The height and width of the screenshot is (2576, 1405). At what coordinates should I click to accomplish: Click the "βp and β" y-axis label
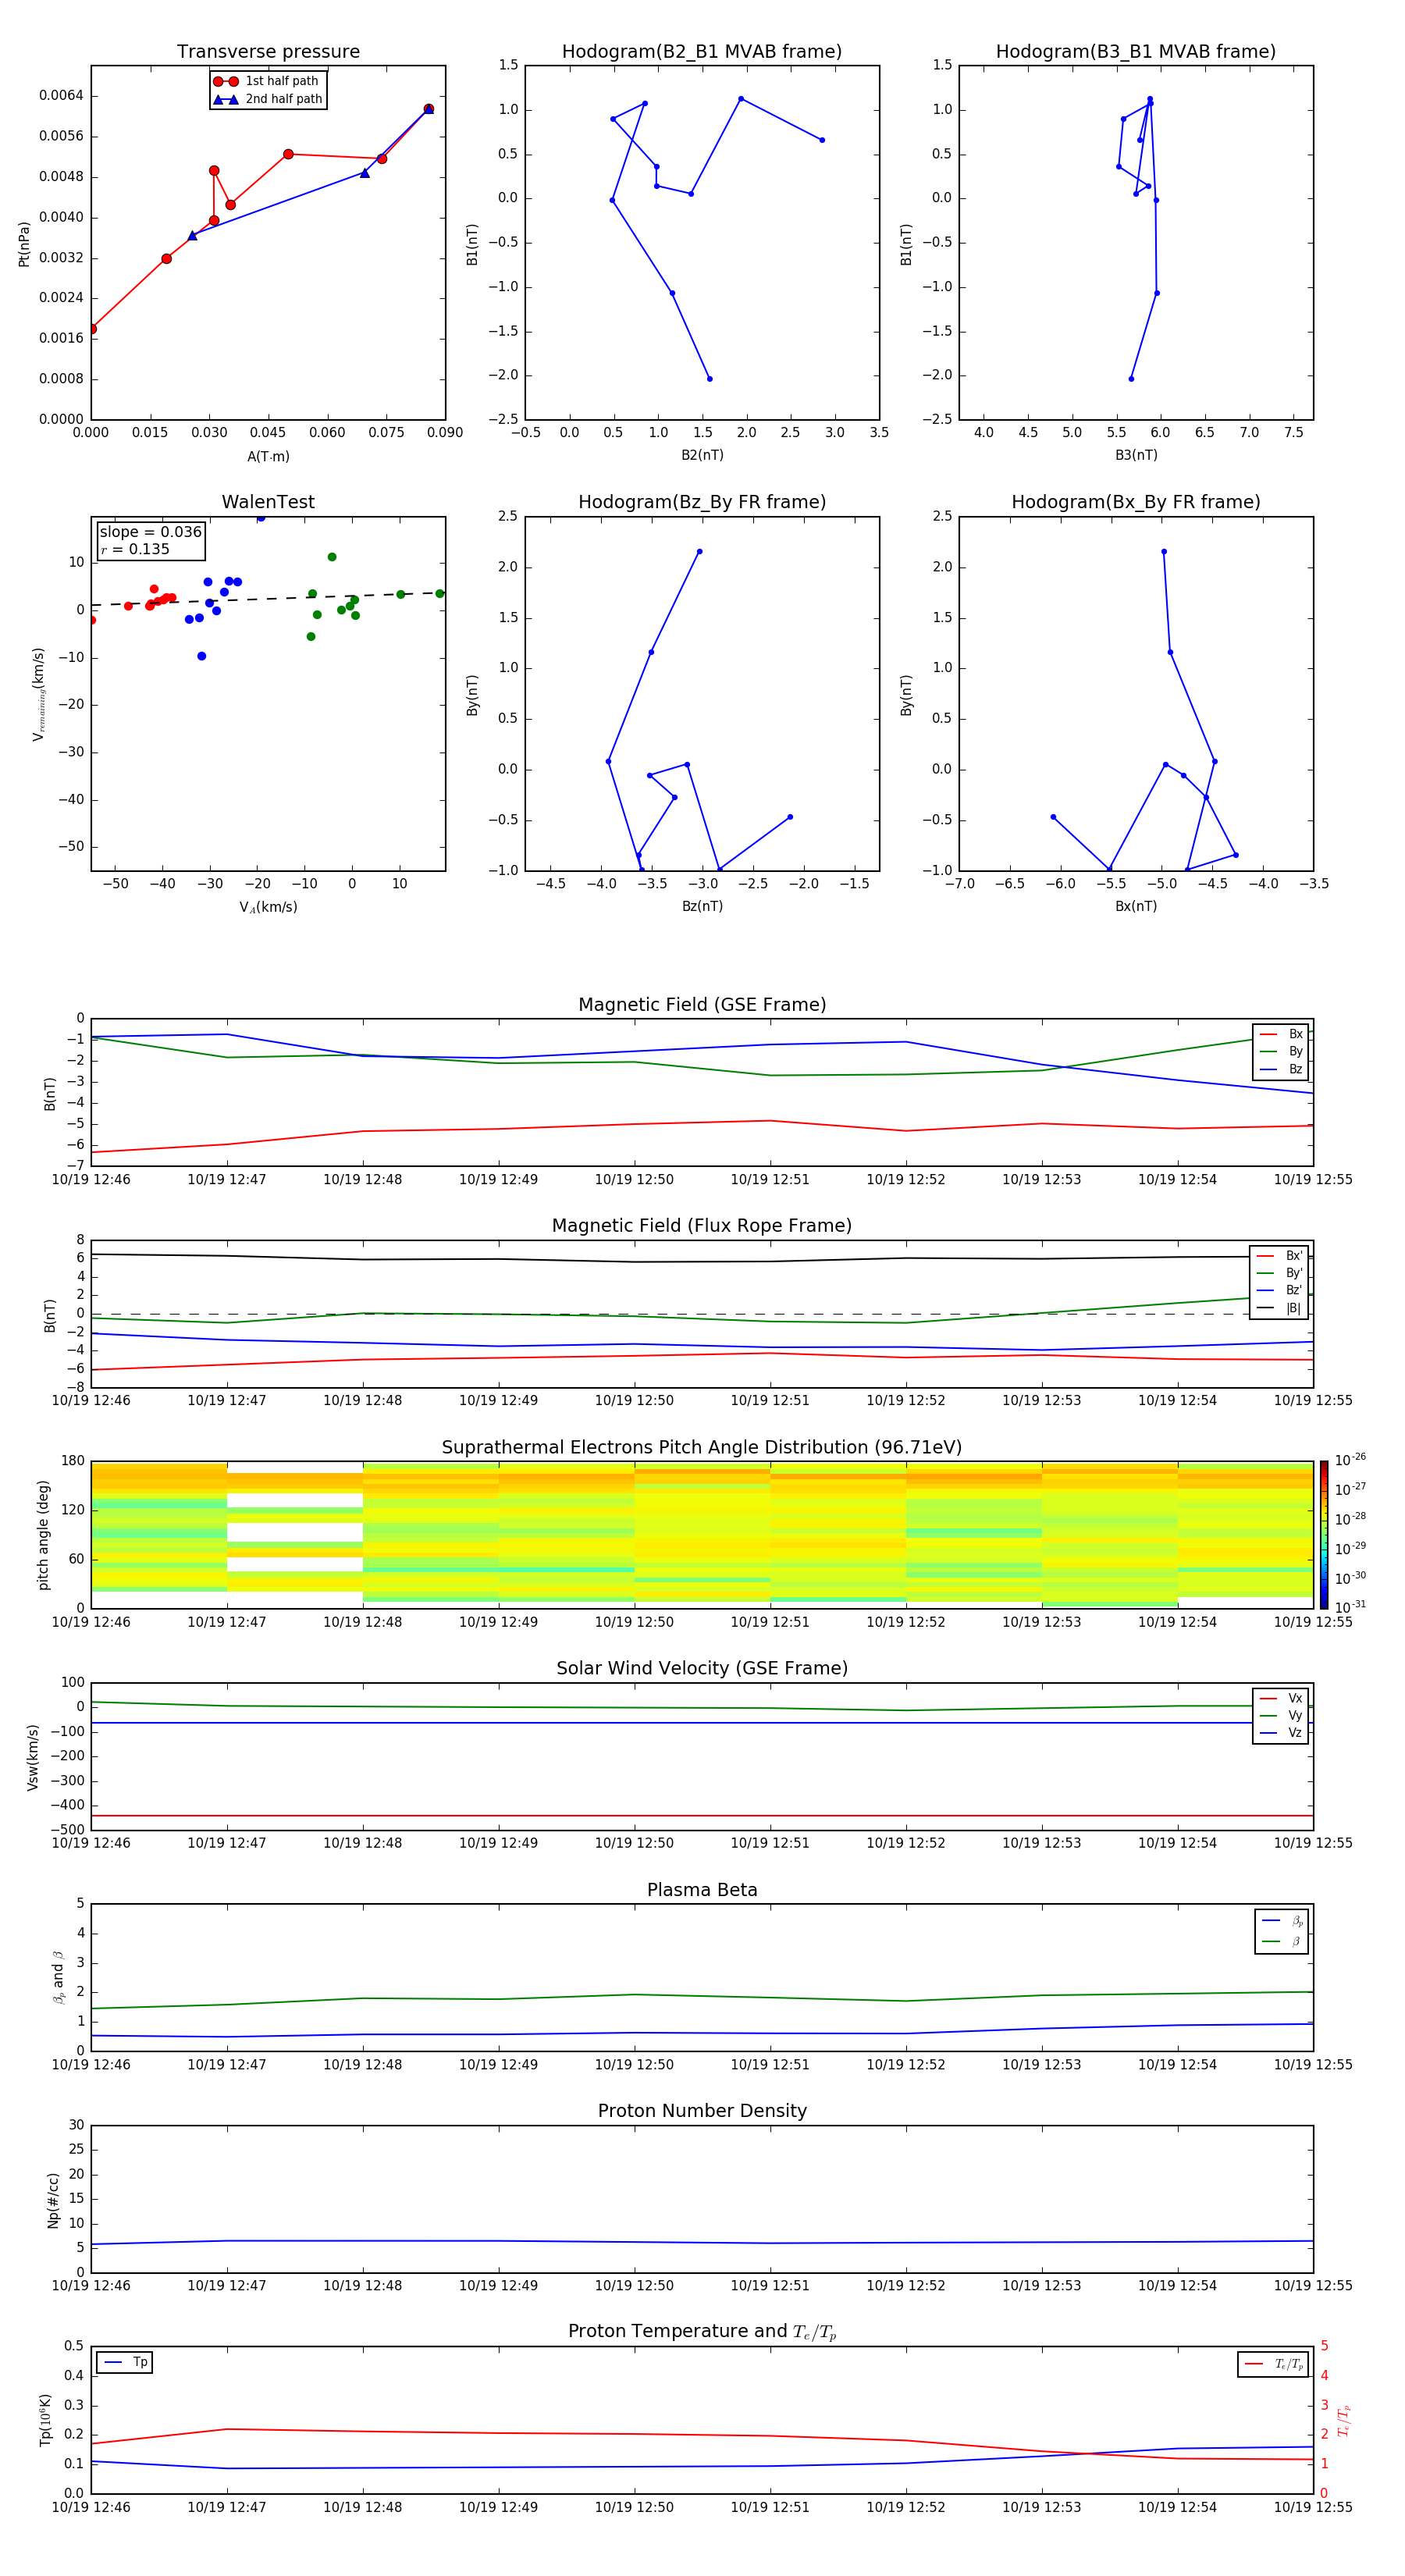point(58,1977)
